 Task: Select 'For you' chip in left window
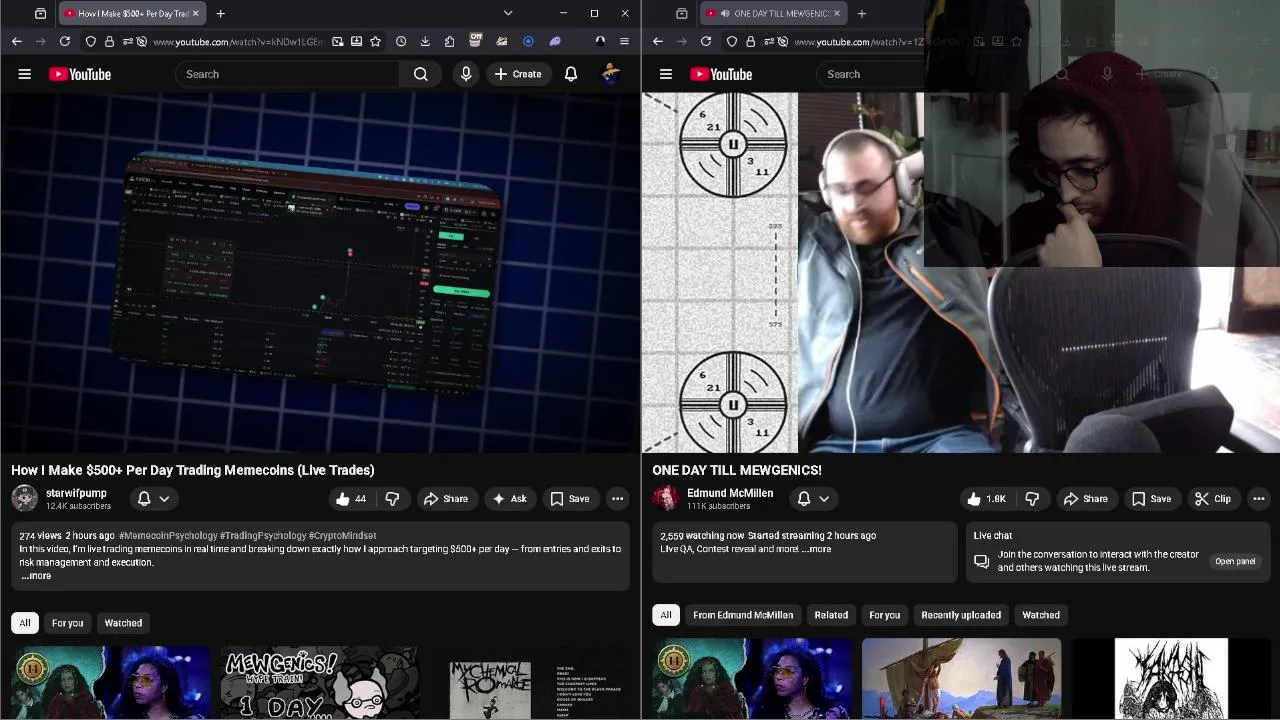pos(68,623)
